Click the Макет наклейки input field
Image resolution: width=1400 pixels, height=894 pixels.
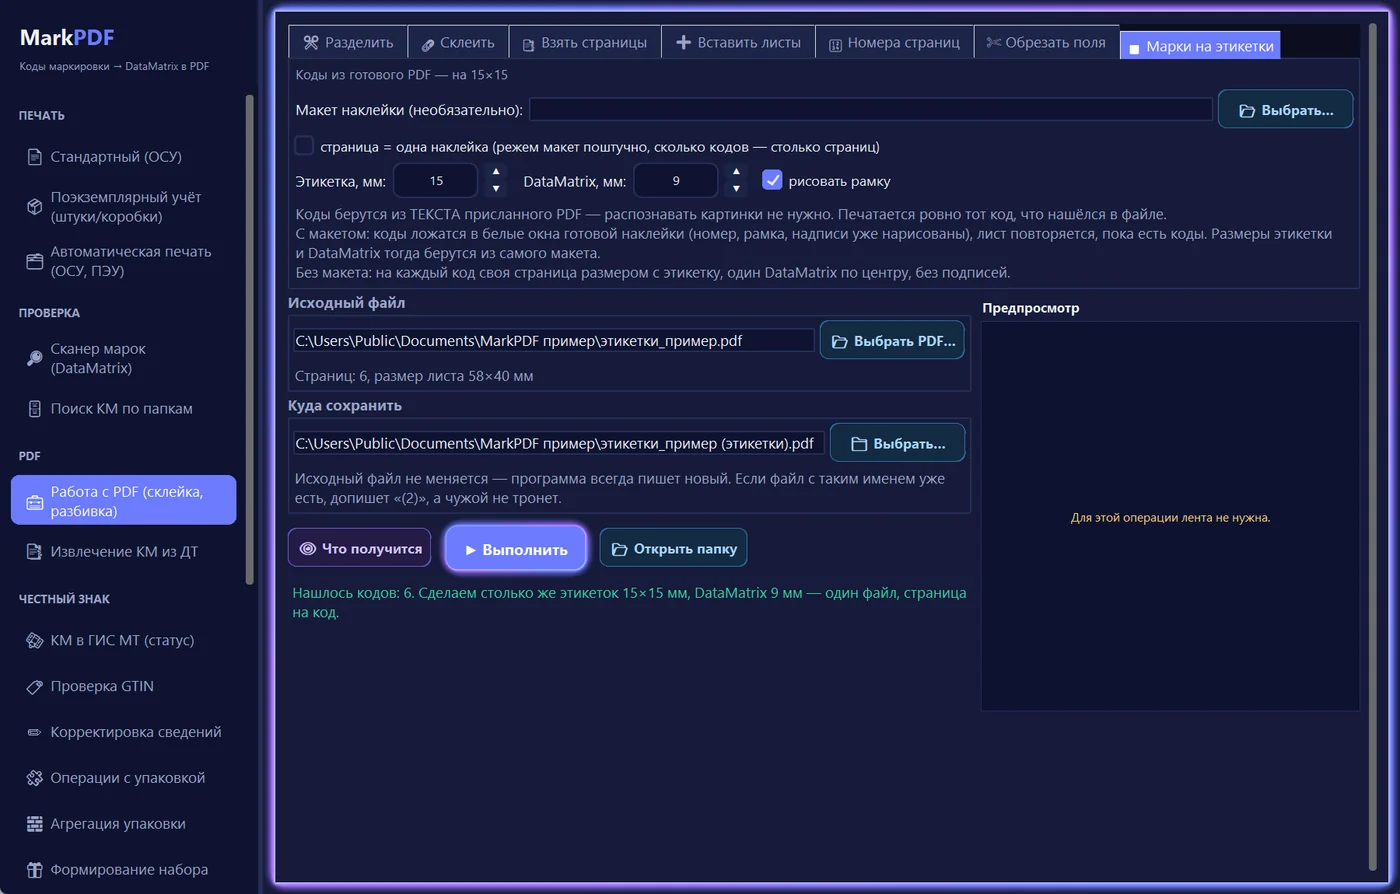870,109
